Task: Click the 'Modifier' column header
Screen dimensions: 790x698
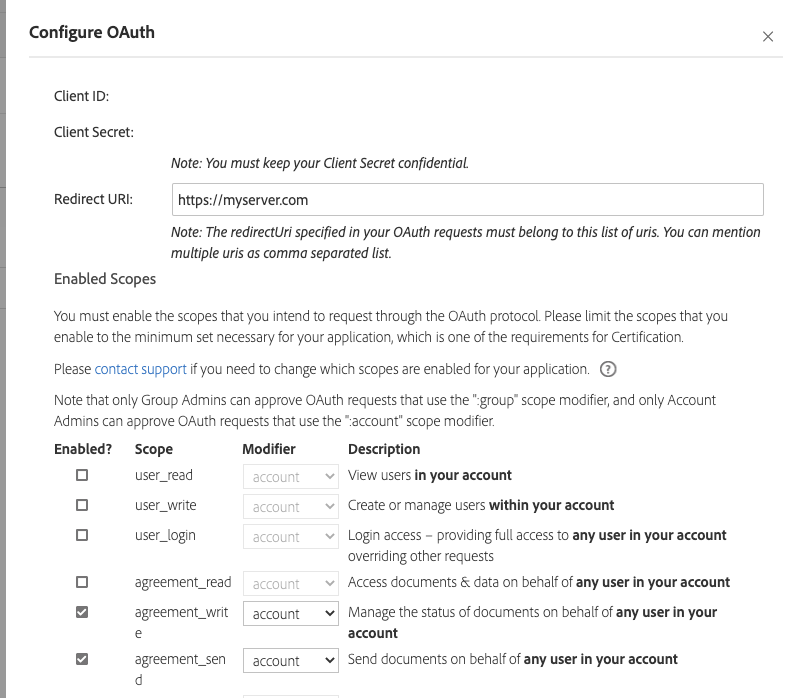Action: (269, 449)
